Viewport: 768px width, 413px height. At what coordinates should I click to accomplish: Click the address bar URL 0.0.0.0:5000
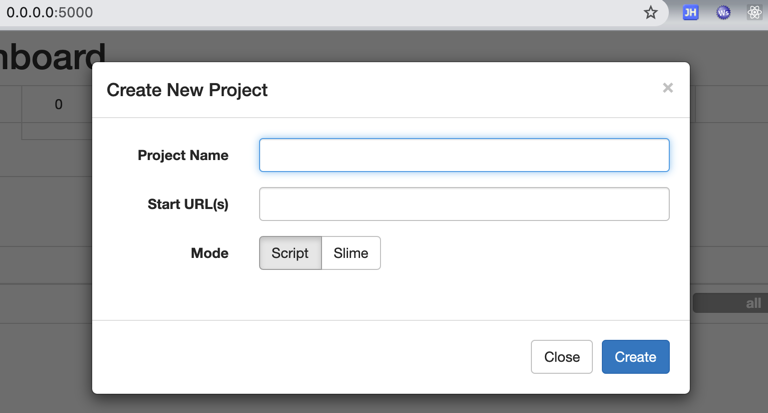[x=49, y=12]
